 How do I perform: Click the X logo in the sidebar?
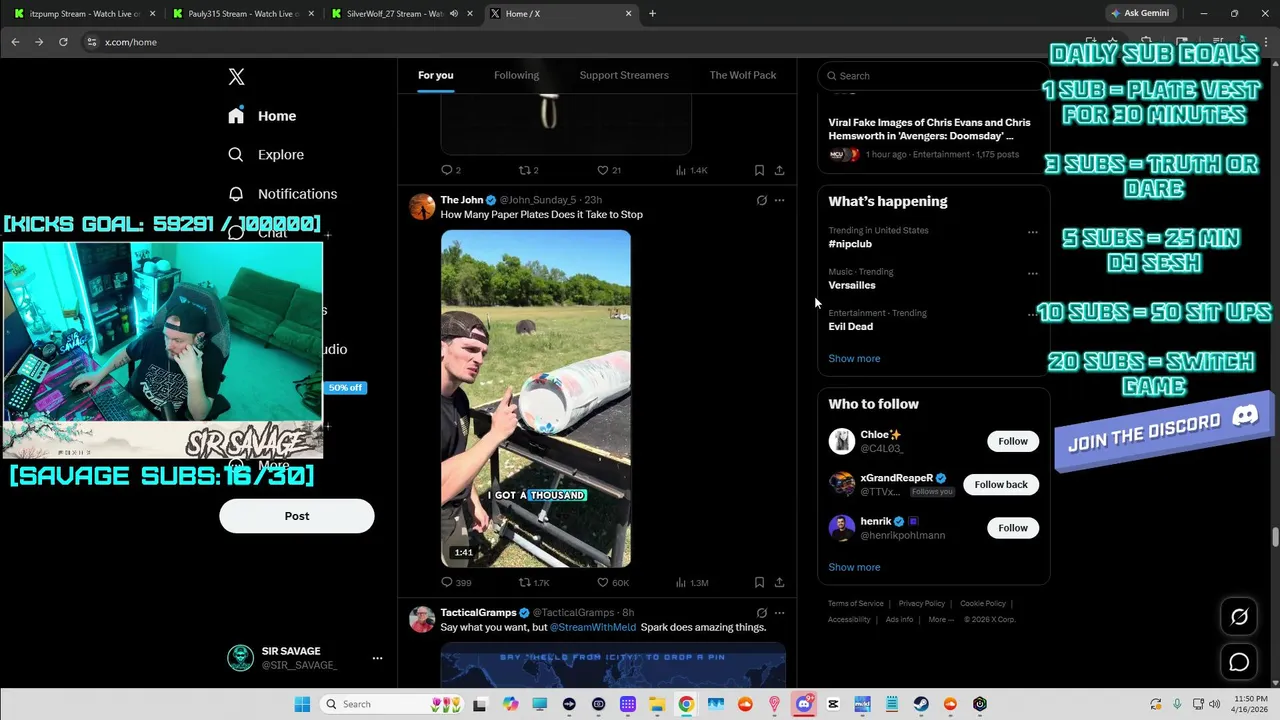tap(236, 77)
